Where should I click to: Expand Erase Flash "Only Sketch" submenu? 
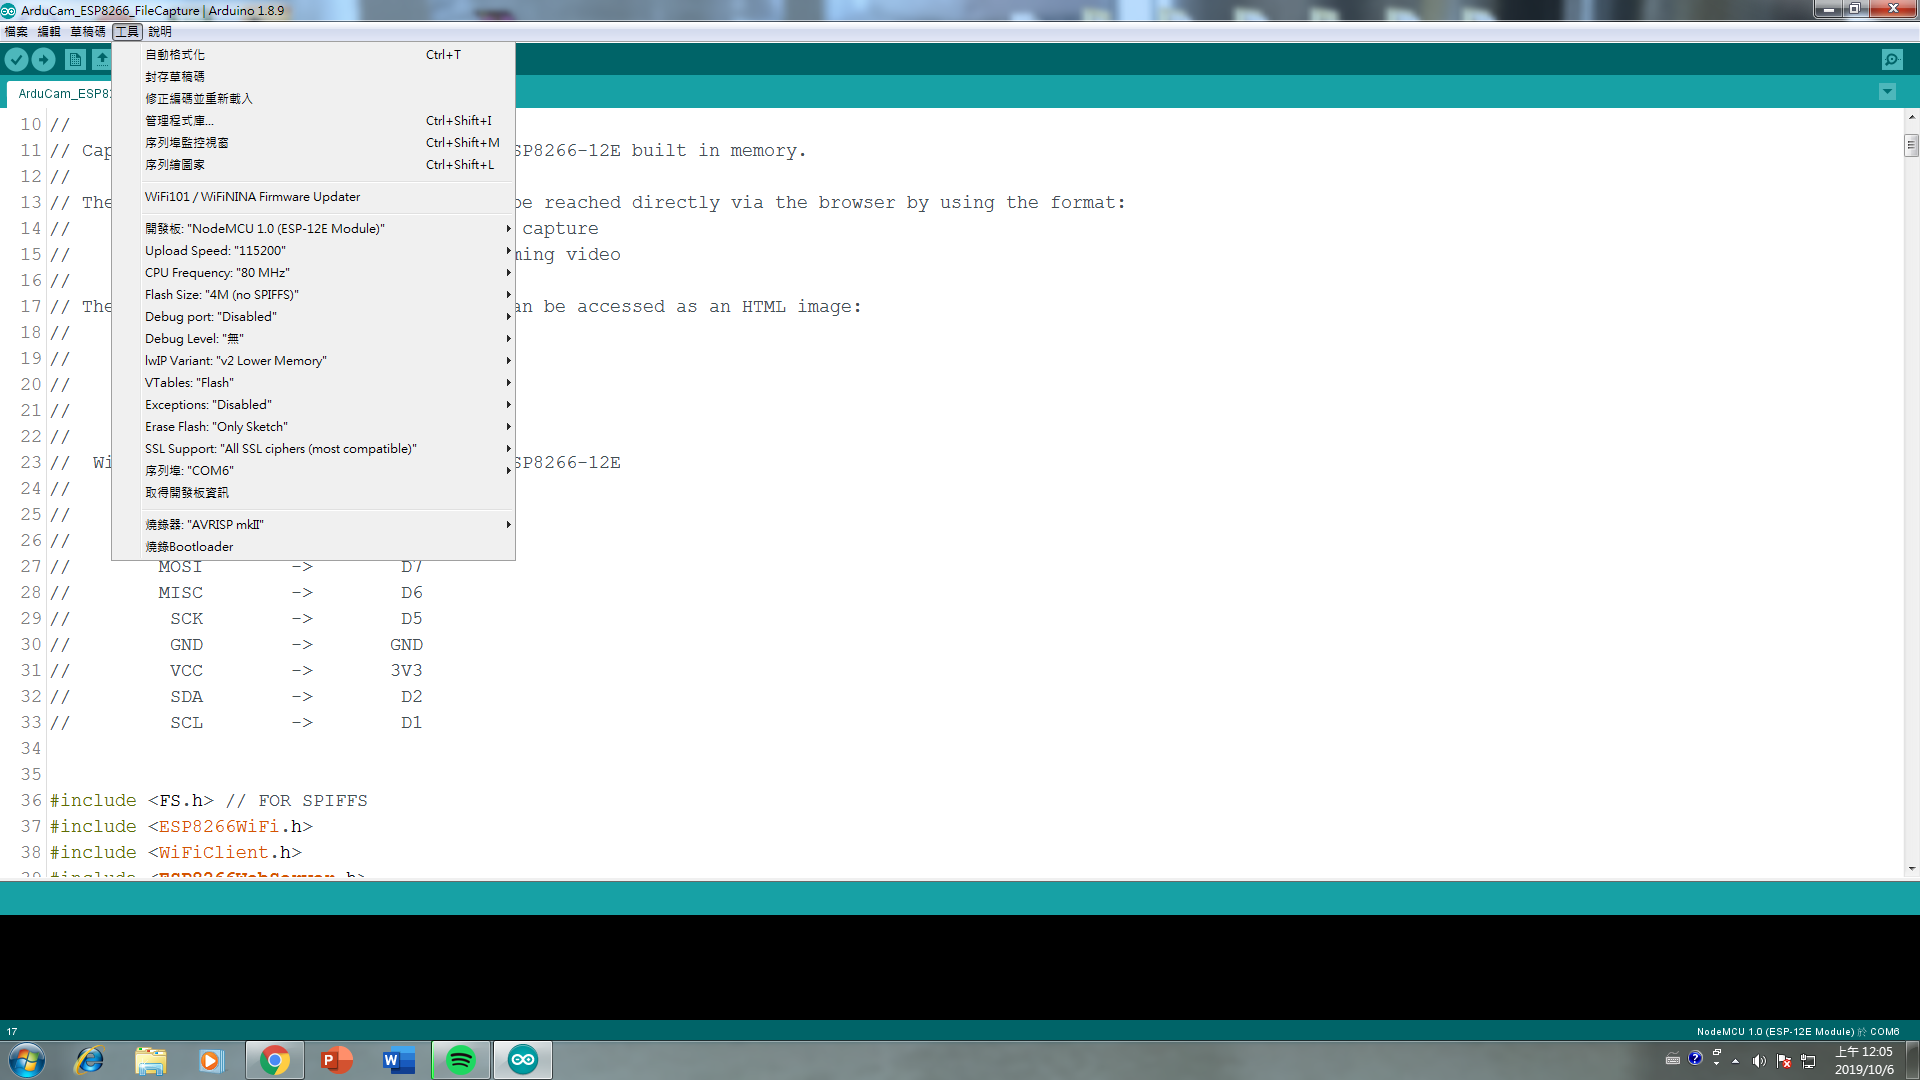314,427
